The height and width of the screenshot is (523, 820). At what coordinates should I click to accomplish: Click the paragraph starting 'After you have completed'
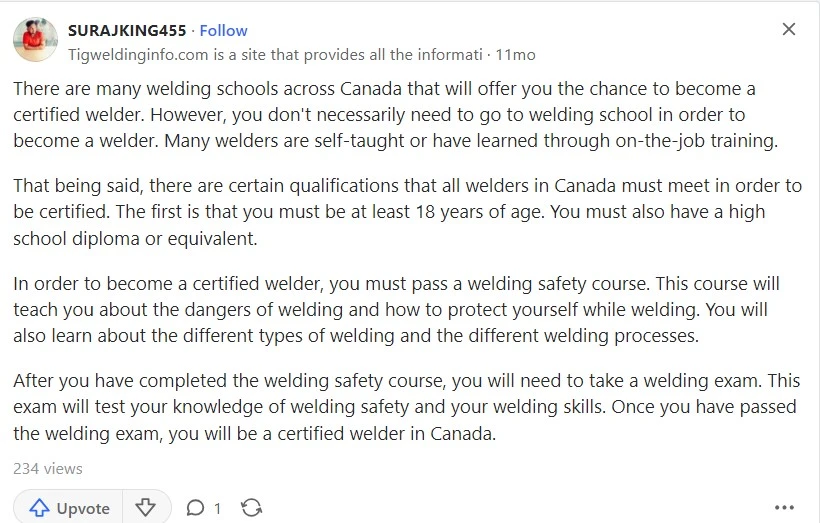[x=406, y=407]
